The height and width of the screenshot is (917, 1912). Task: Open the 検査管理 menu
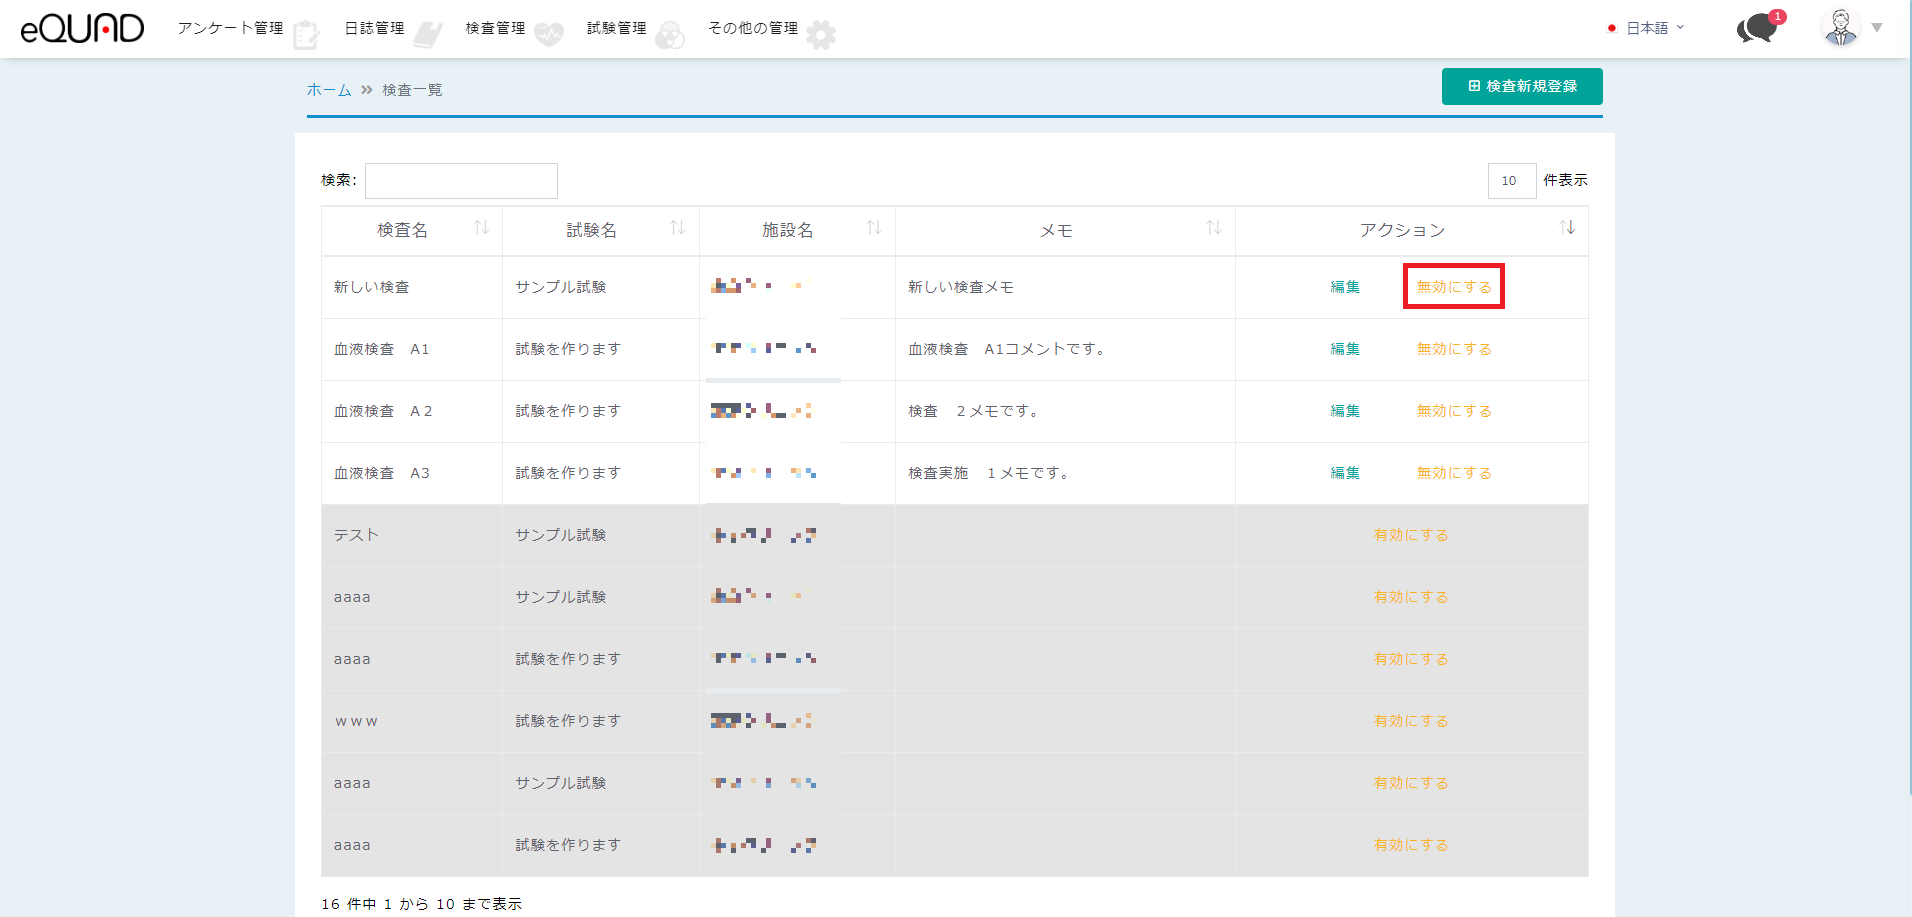pos(495,28)
